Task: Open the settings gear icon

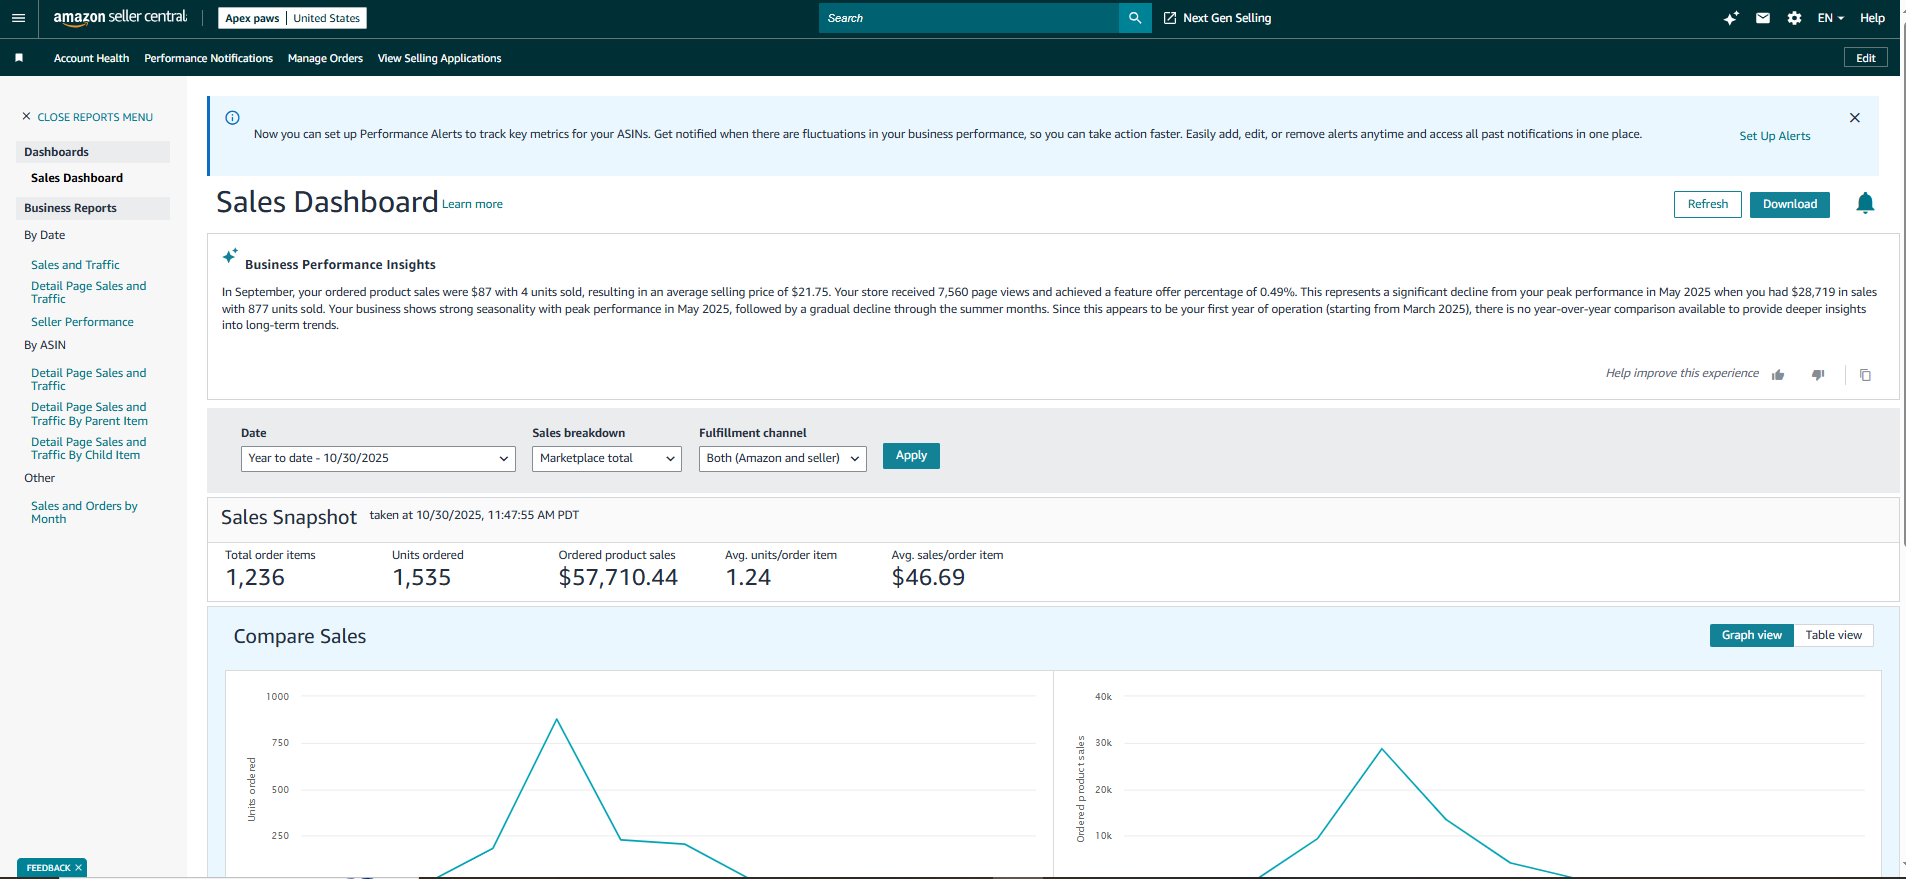Action: pos(1794,18)
